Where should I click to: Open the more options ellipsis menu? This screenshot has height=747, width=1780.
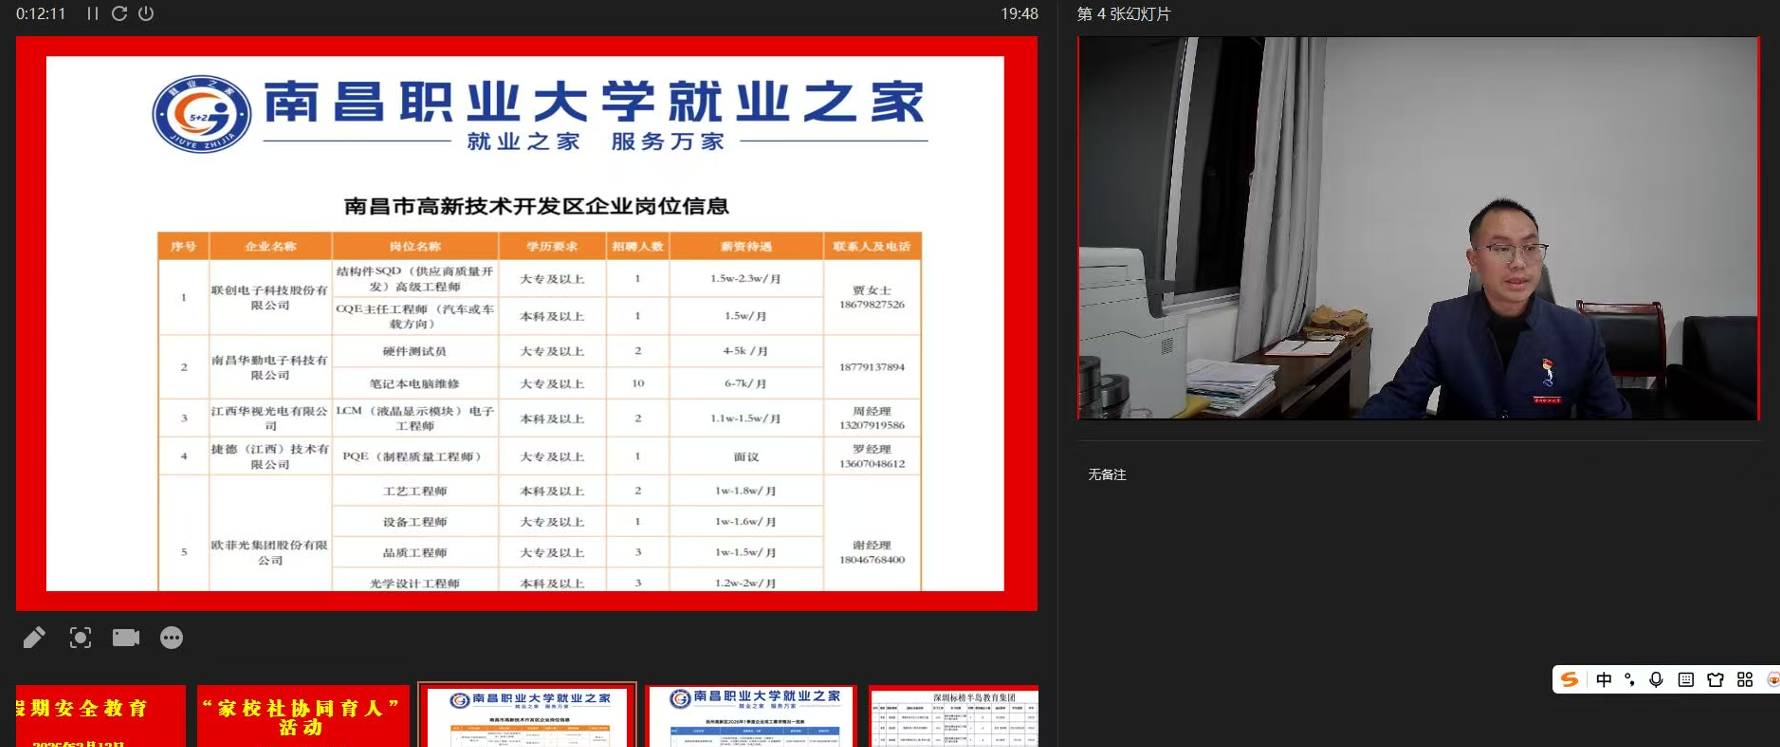click(172, 638)
